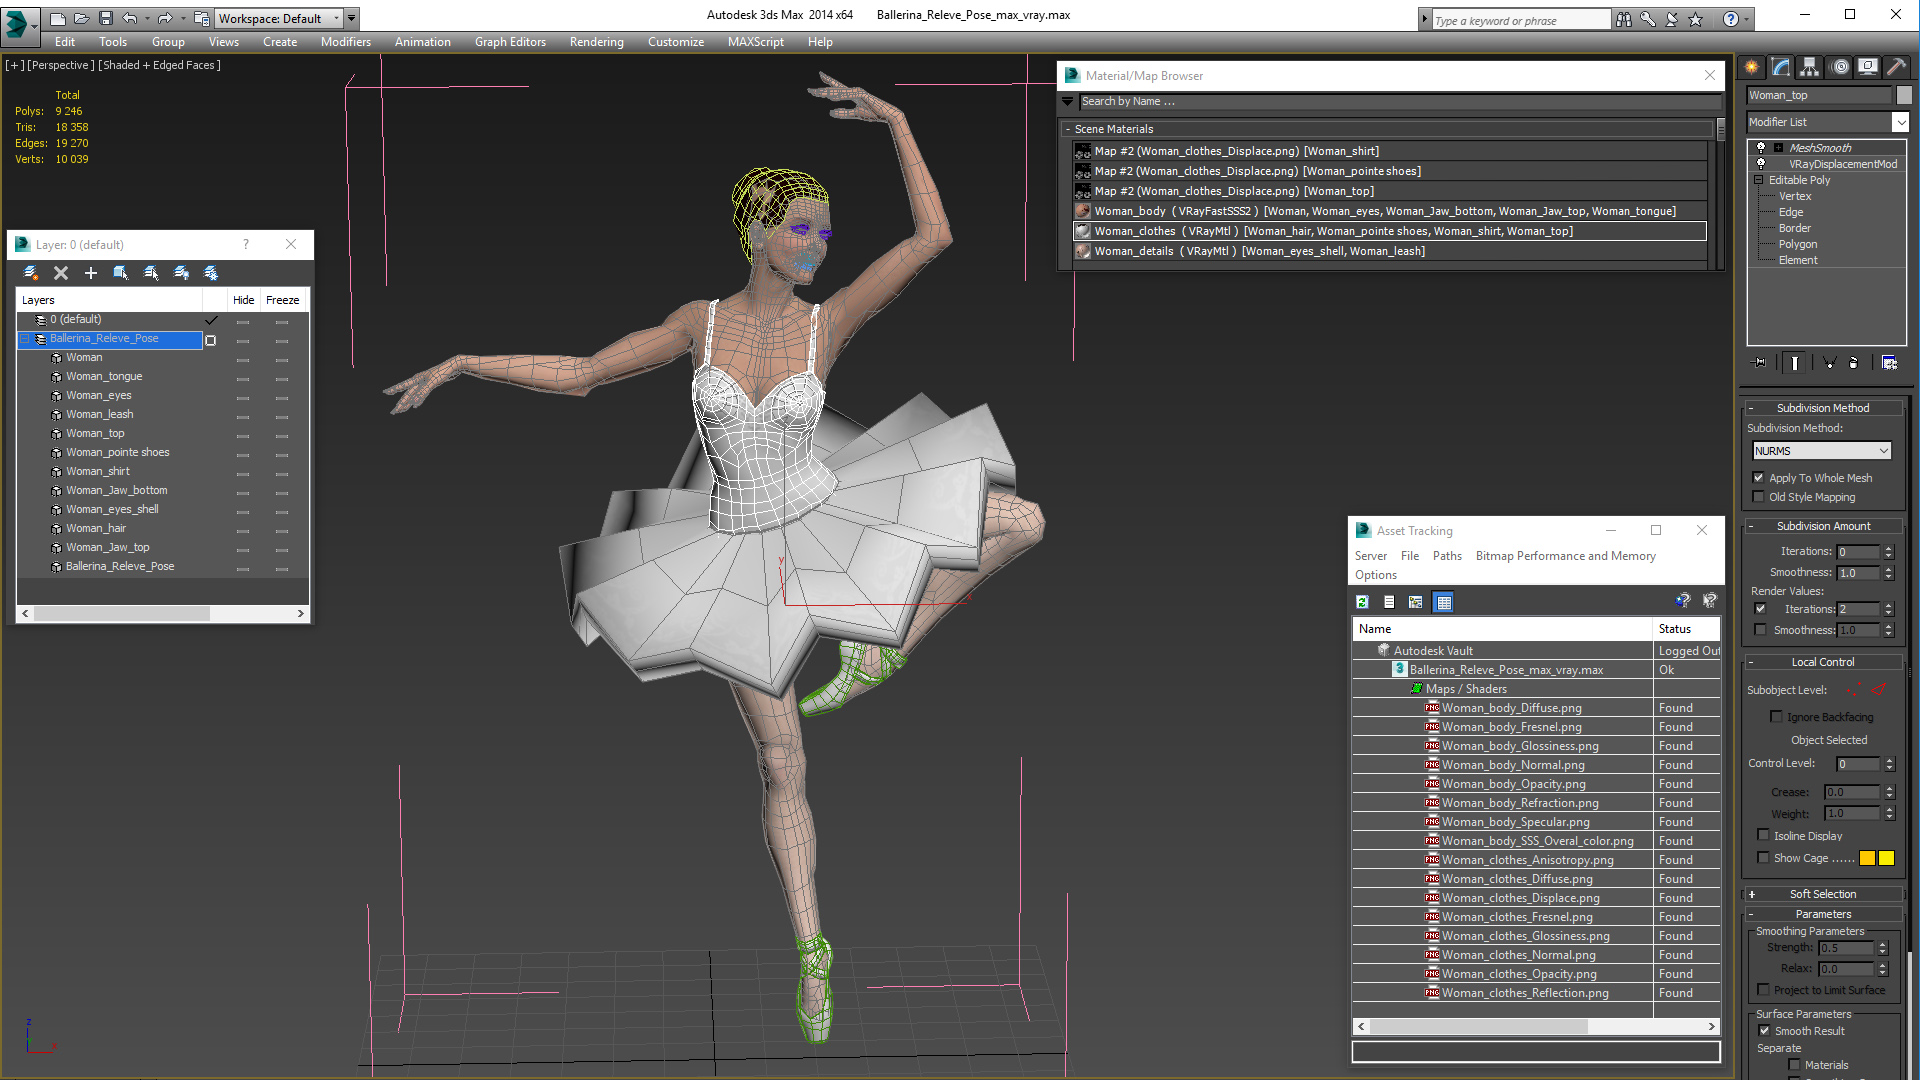Open the Display command panel tab
Screen dimensions: 1920x1080
tap(1868, 67)
